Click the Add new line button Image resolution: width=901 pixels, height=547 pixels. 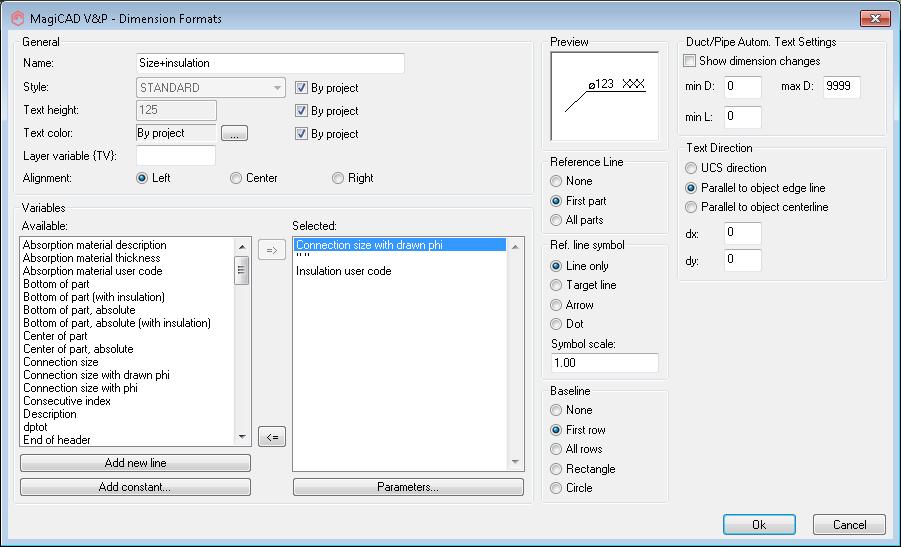136,463
